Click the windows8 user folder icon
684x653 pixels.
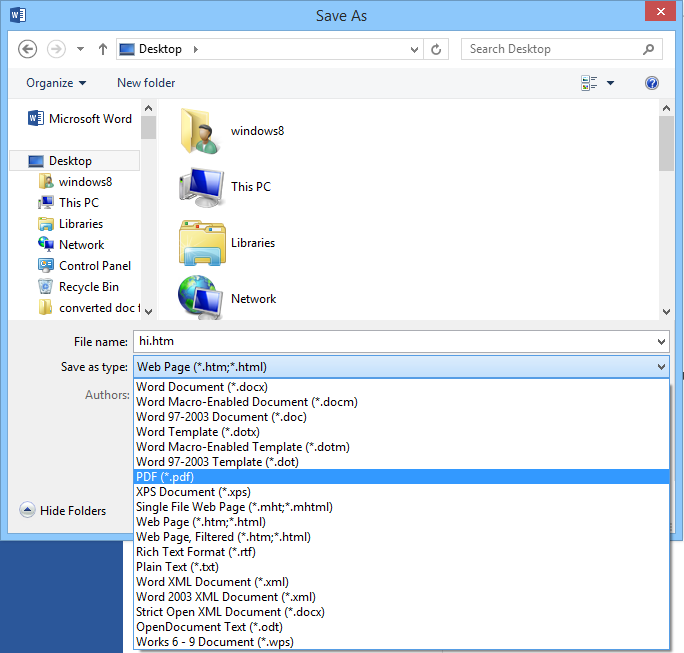(202, 131)
